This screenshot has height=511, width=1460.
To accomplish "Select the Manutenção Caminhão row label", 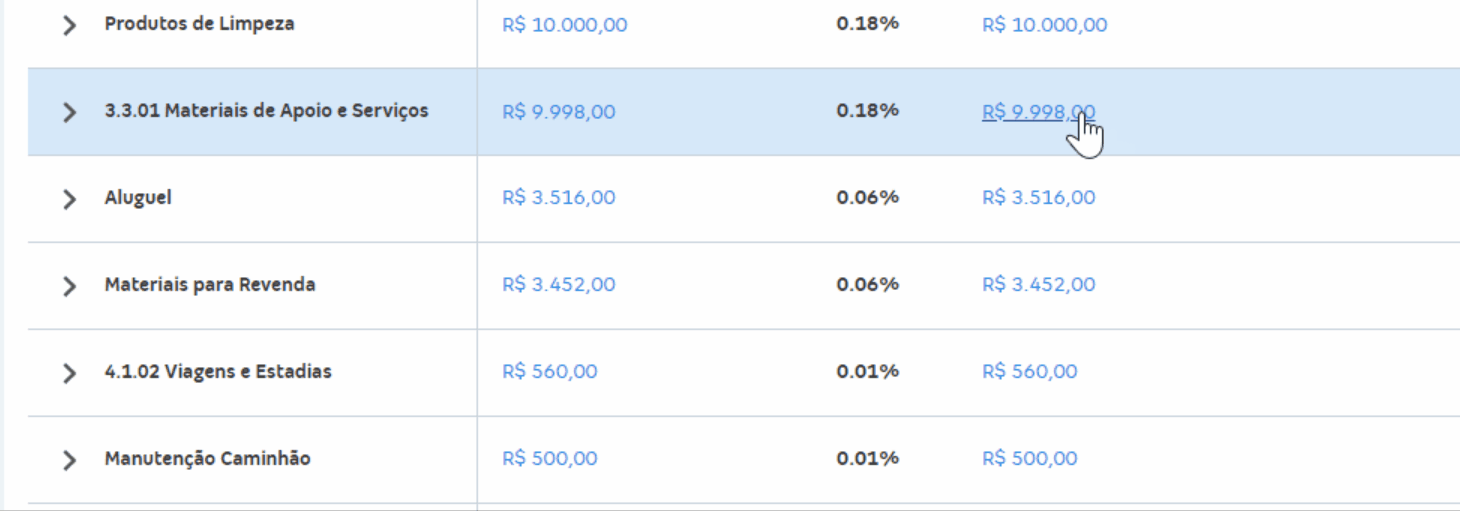I will [x=207, y=459].
